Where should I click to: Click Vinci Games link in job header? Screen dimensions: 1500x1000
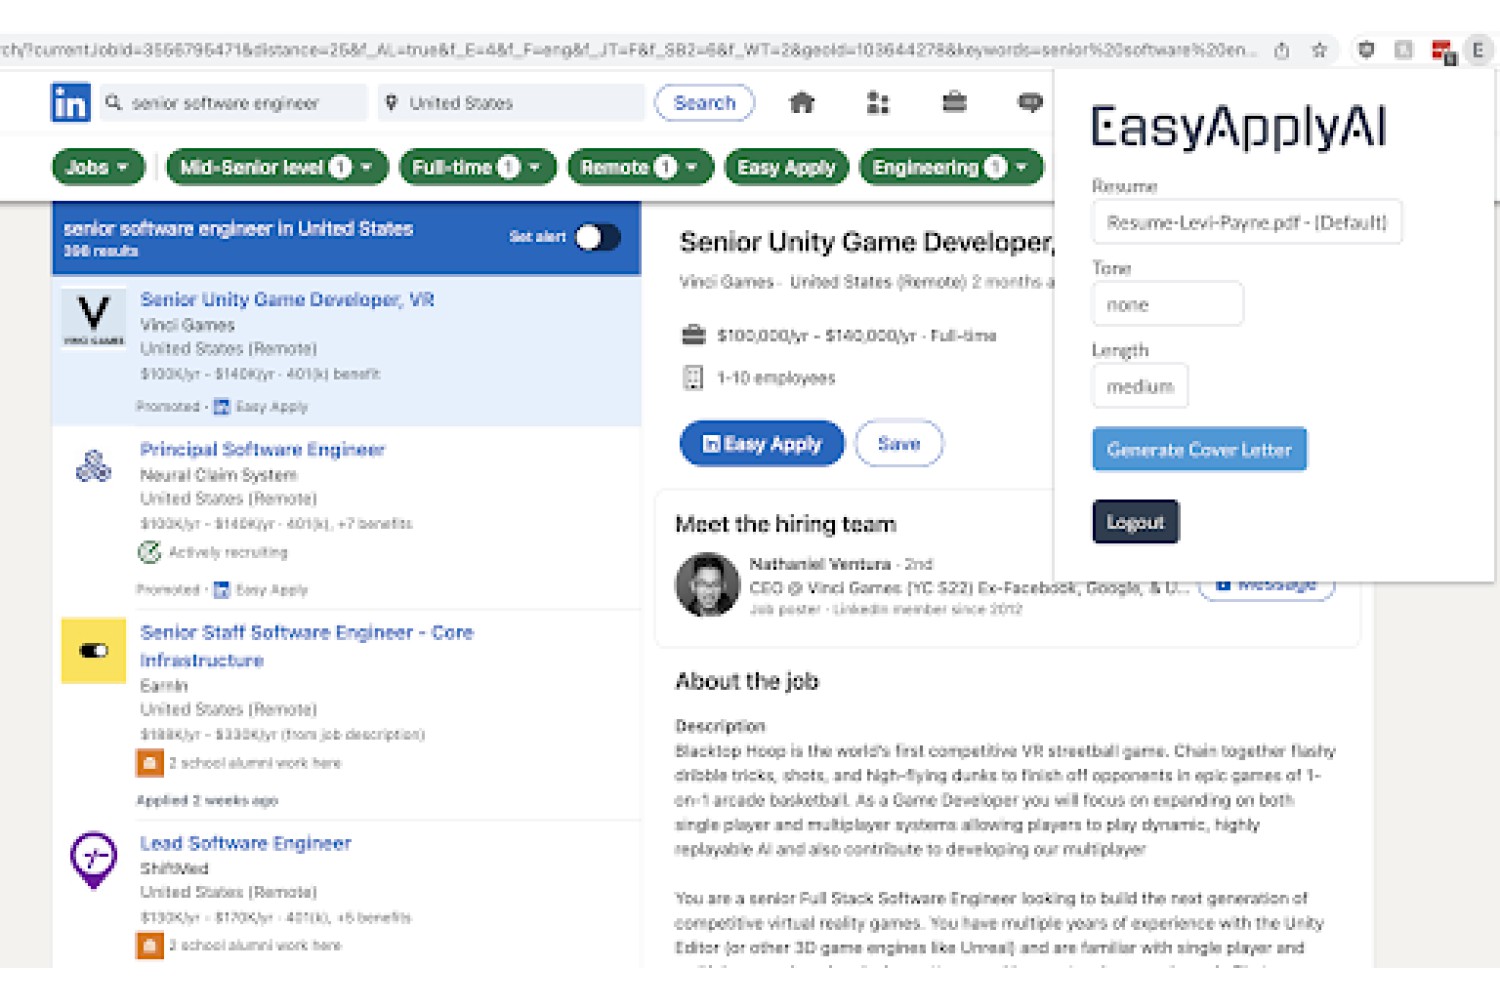tap(726, 282)
